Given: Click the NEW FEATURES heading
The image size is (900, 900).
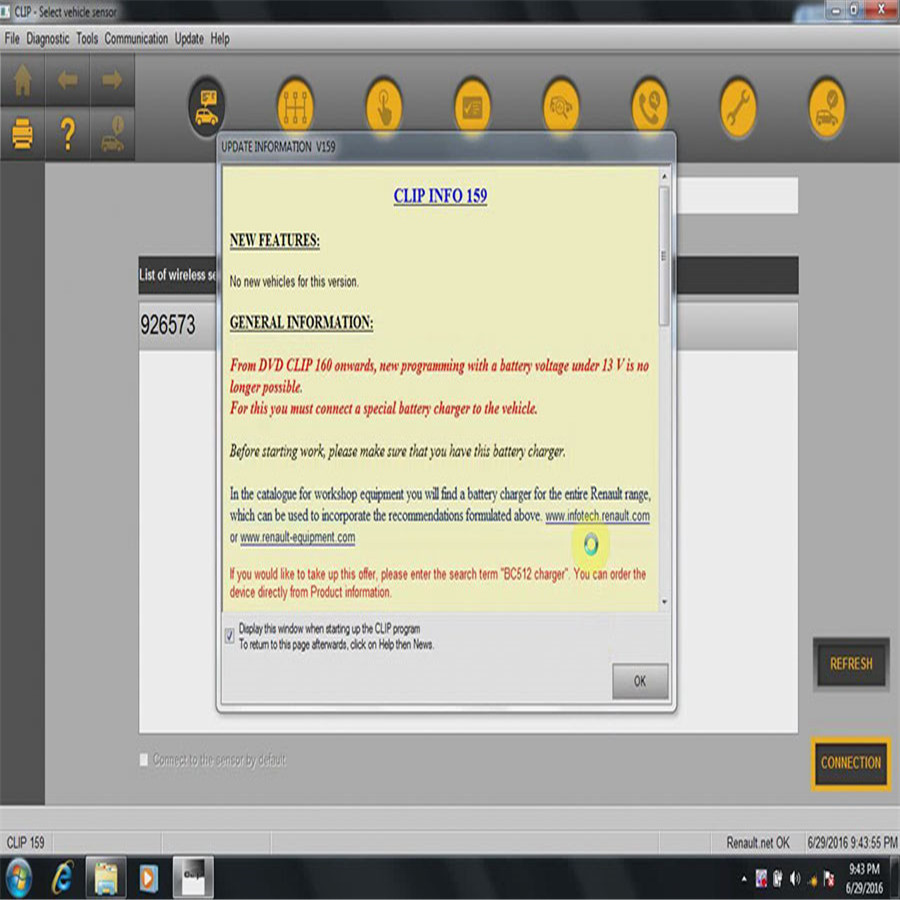Looking at the screenshot, I should pyautogui.click(x=274, y=240).
